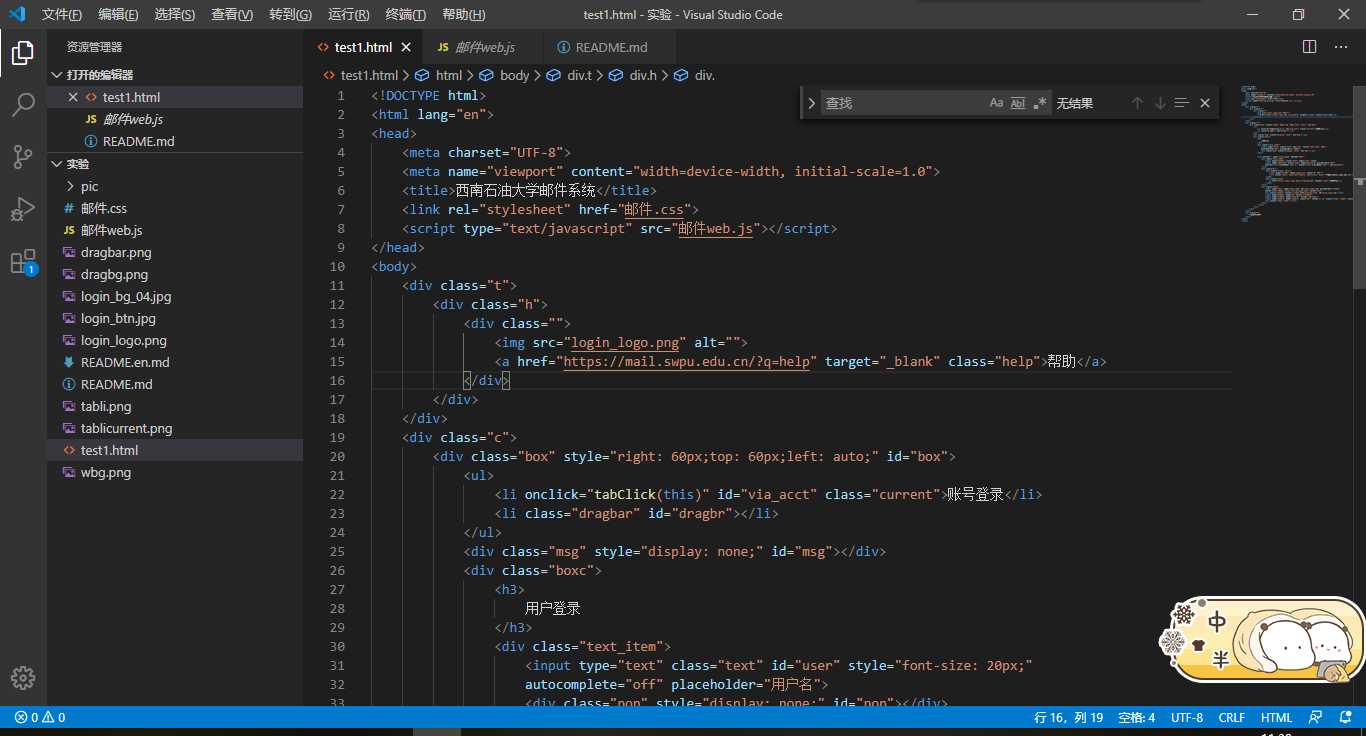Open the 运行(R) menu
The width and height of the screenshot is (1366, 736).
(348, 14)
